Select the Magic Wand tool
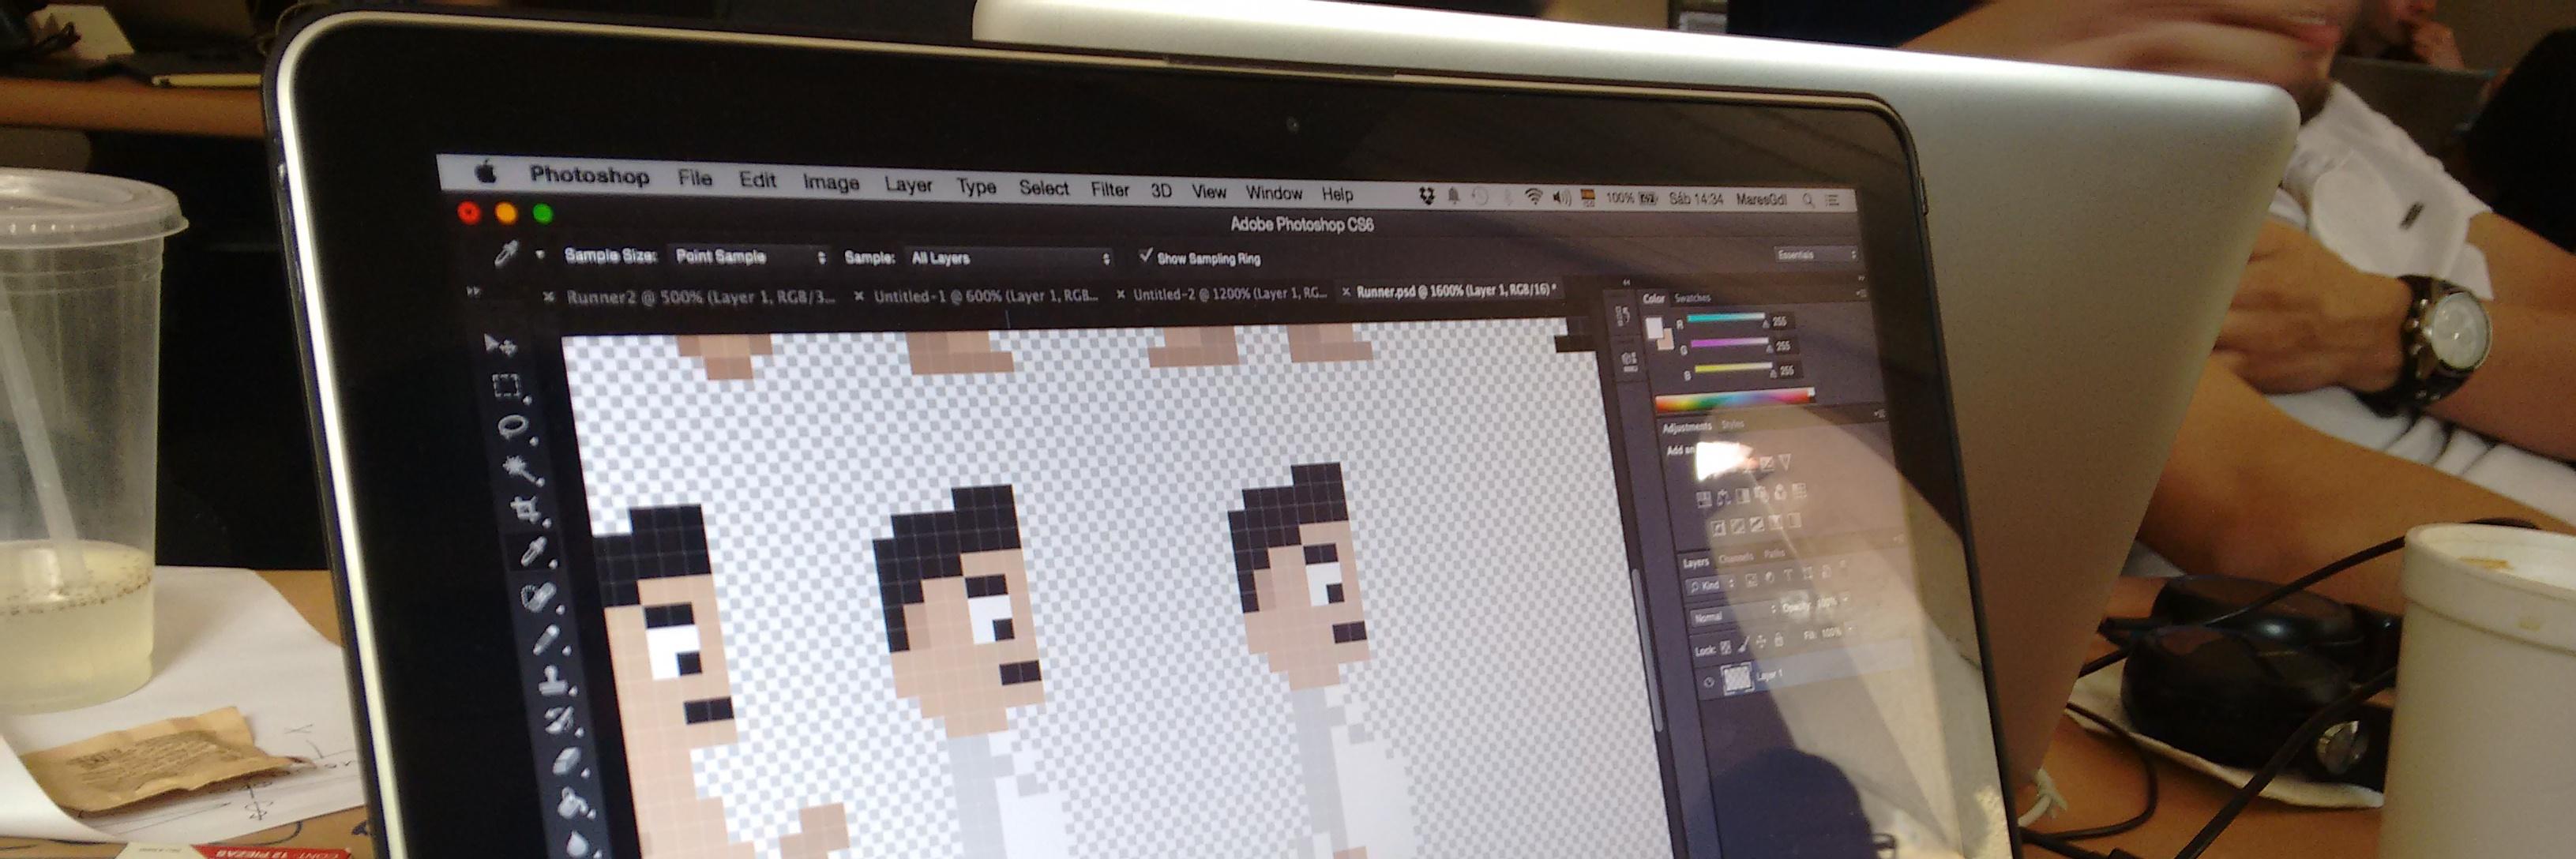This screenshot has width=2576, height=859. [x=522, y=468]
